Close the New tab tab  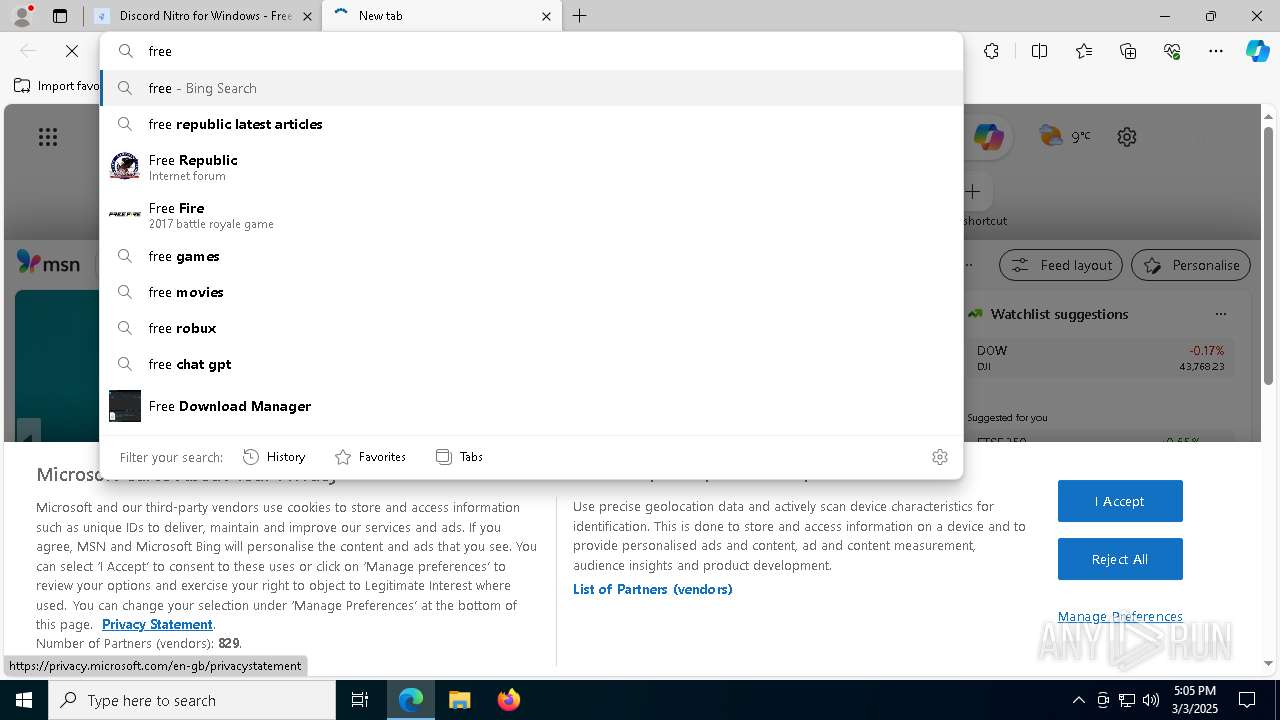tap(546, 16)
